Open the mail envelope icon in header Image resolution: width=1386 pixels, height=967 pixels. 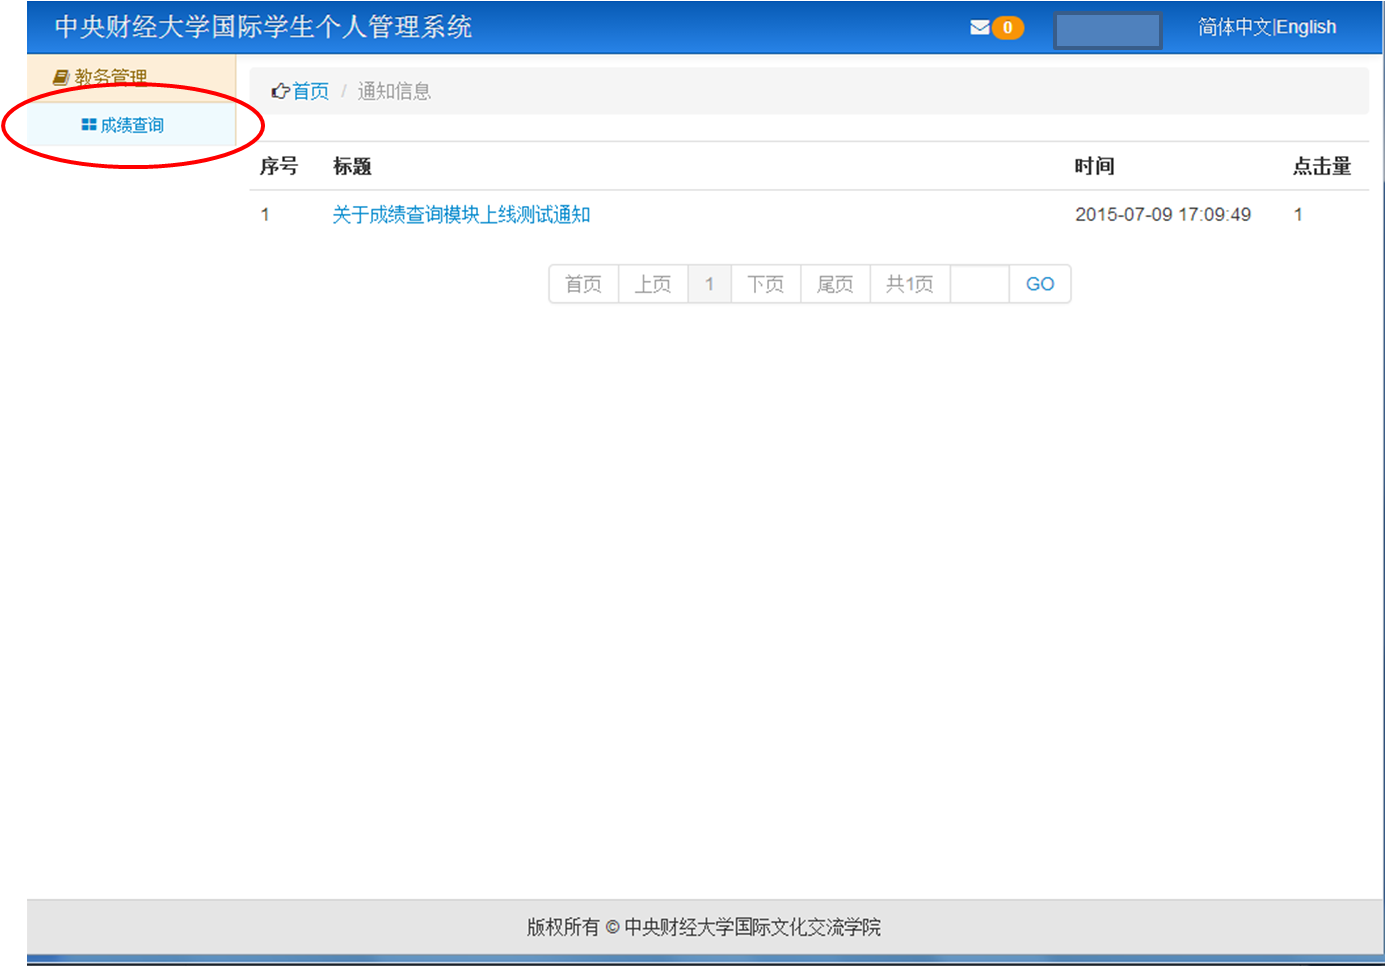pos(979,28)
